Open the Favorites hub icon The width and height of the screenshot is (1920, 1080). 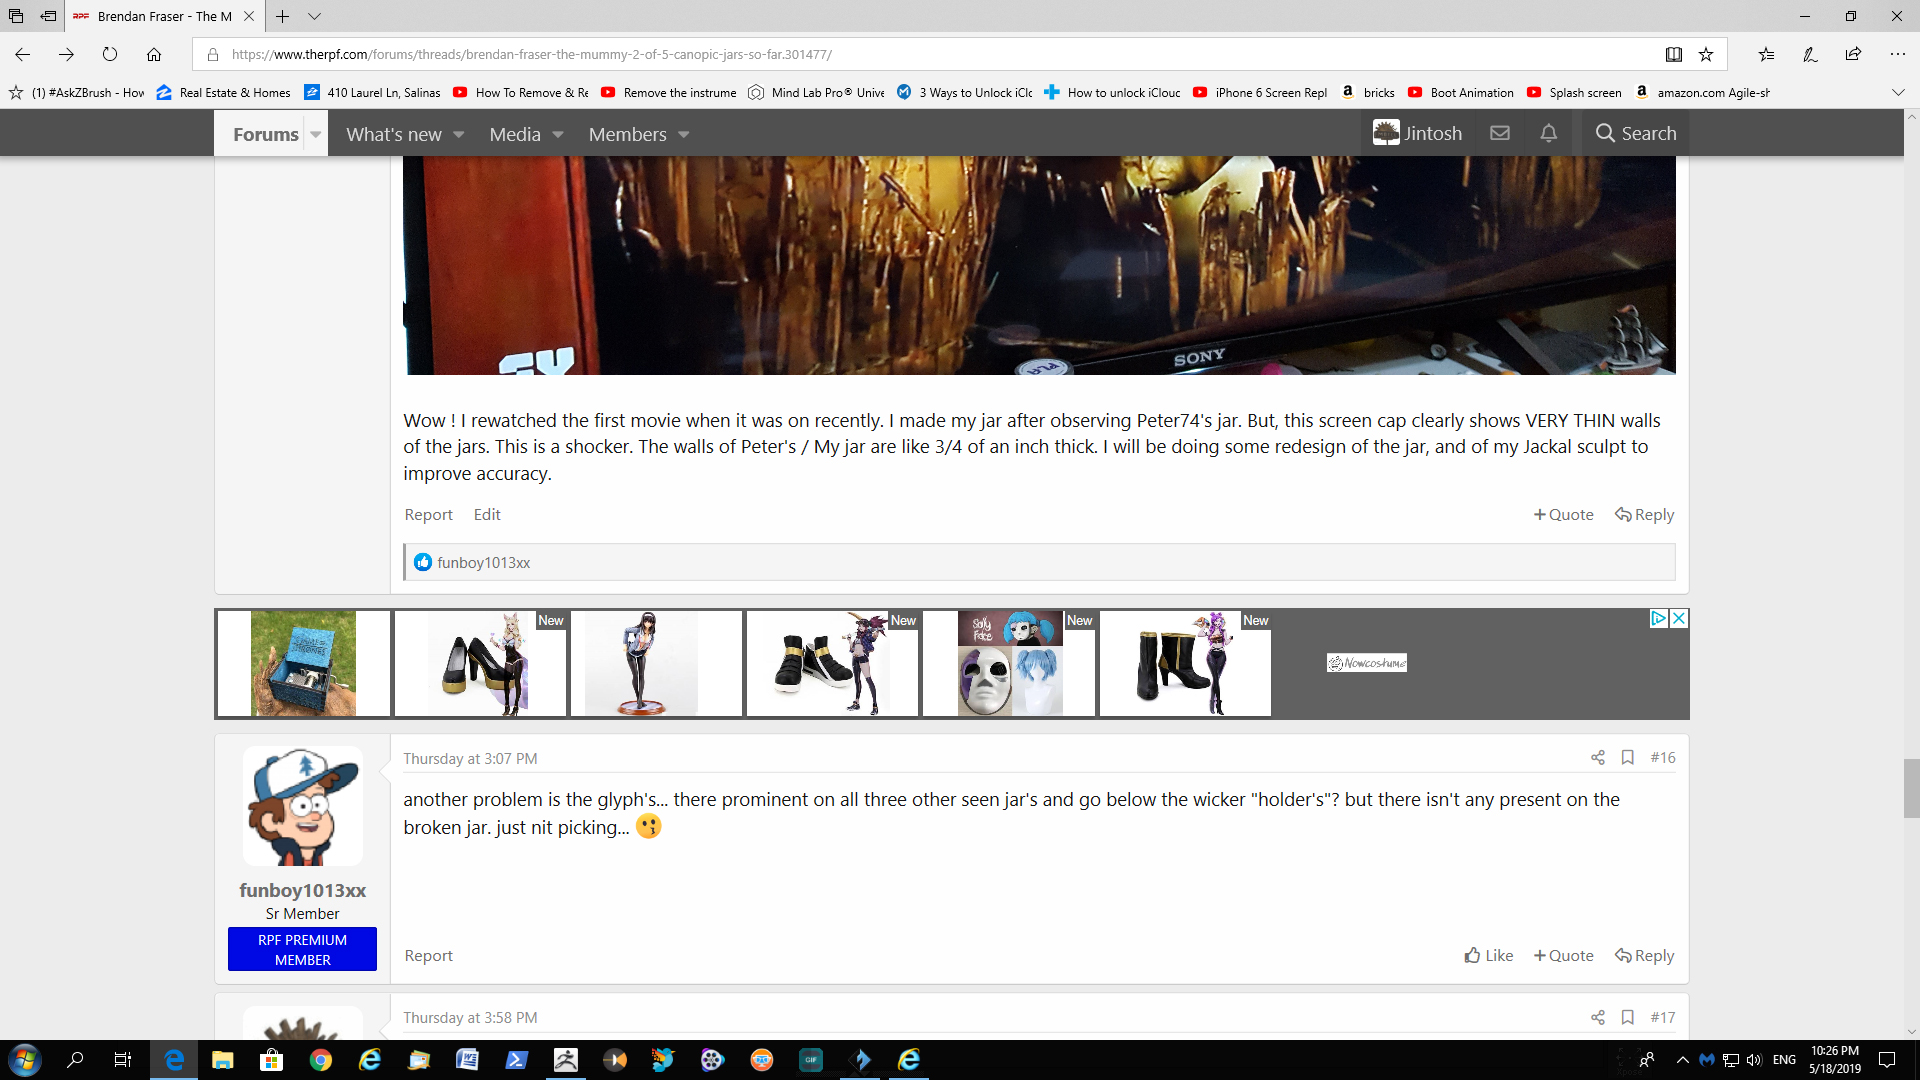pyautogui.click(x=1767, y=54)
